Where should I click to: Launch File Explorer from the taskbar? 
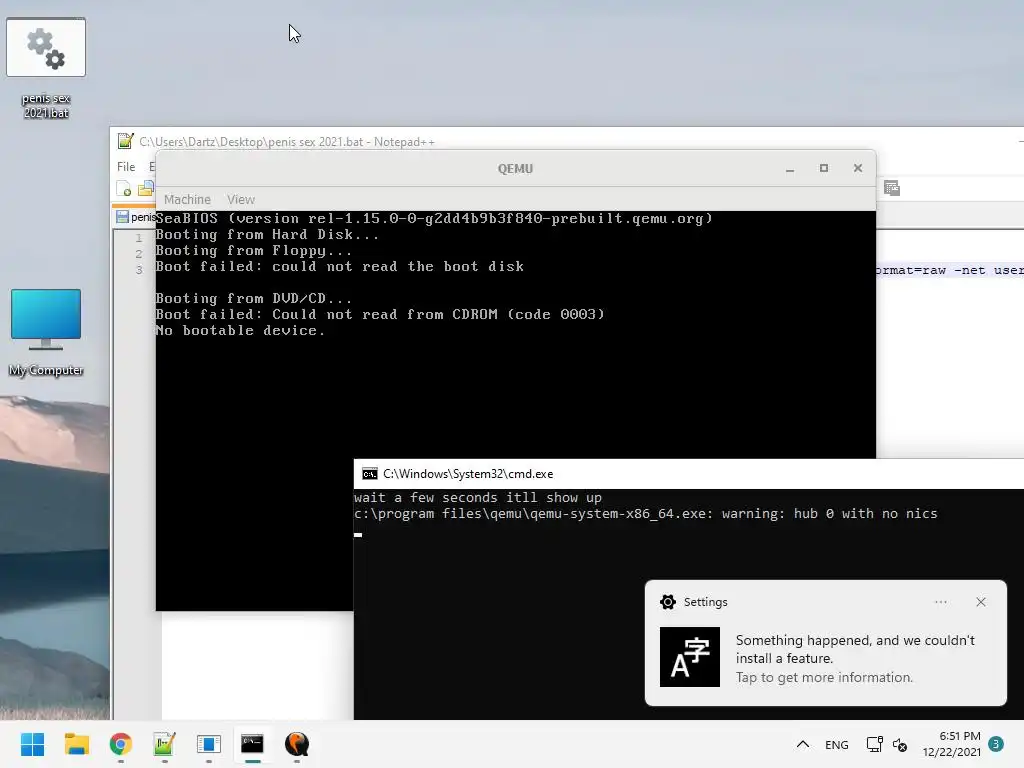pos(76,744)
